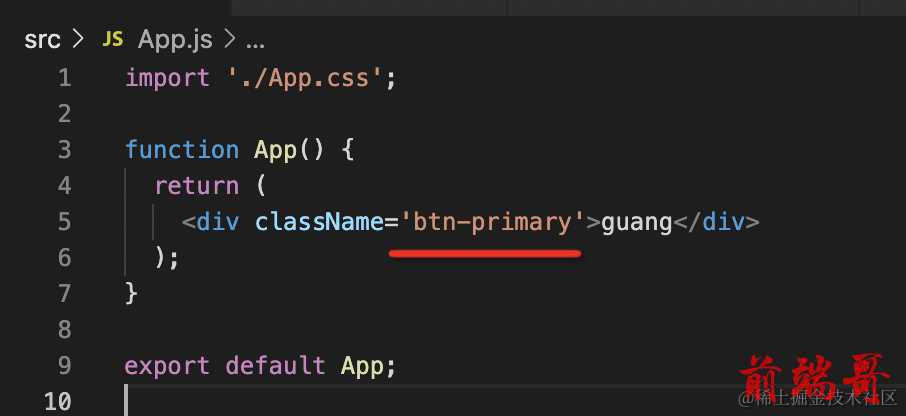This screenshot has height=416, width=906.
Task: Click the './App.css' import path
Action: [x=304, y=78]
